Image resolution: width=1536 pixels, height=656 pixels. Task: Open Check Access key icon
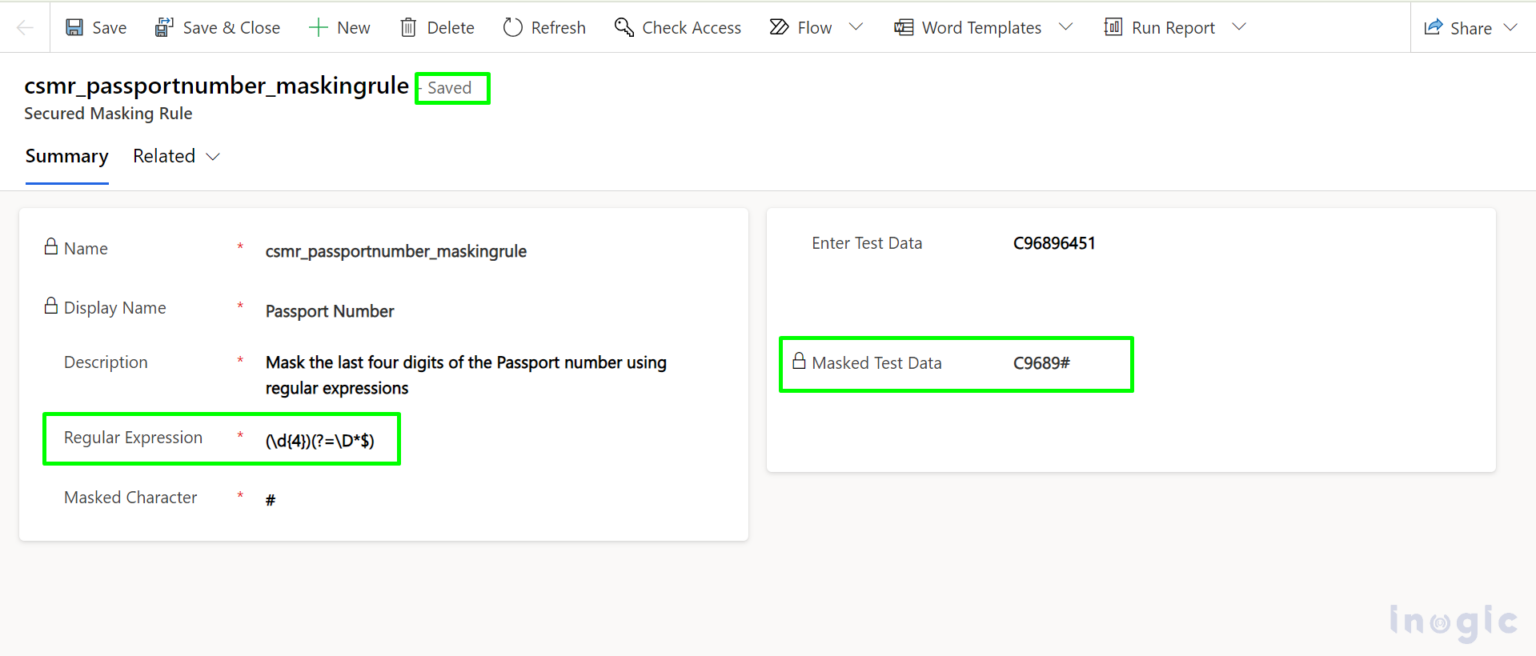(625, 28)
